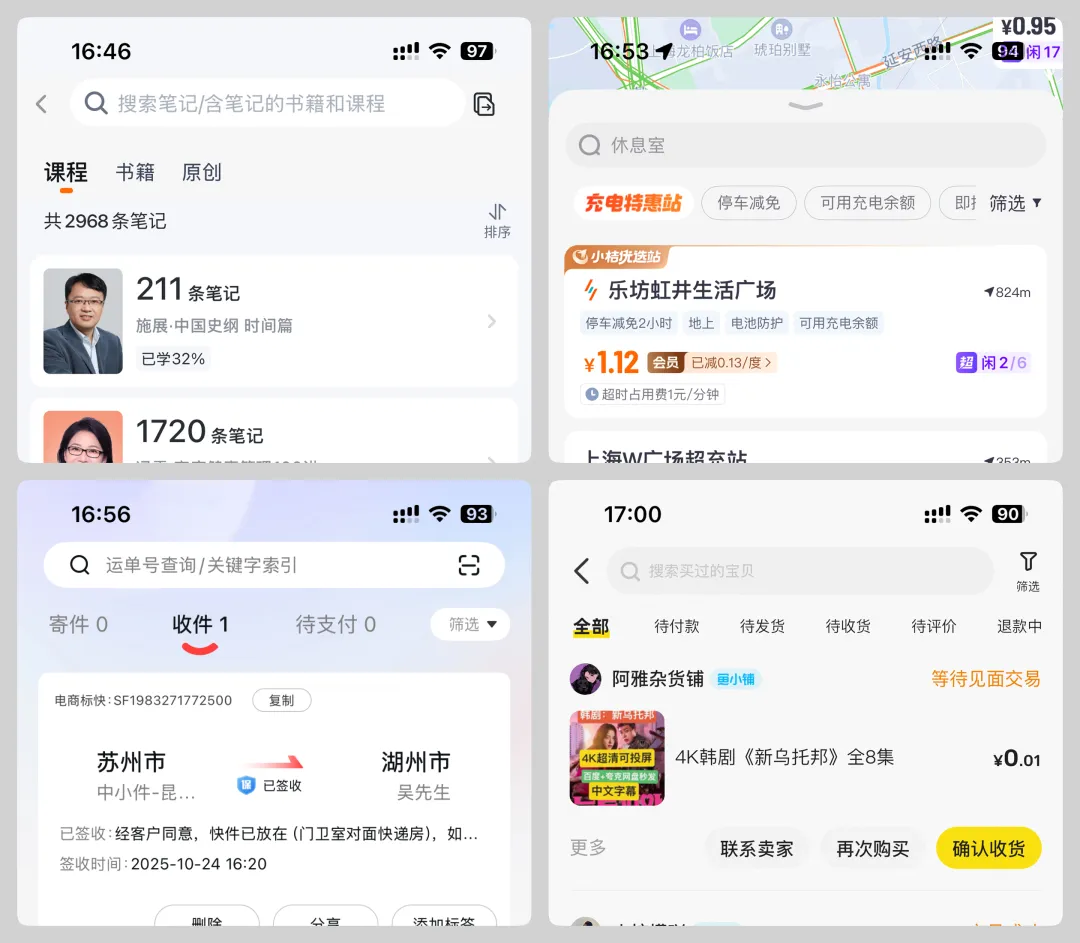Open the 筛选 dropdown on the express delivery page
The width and height of the screenshot is (1080, 943).
(x=470, y=623)
